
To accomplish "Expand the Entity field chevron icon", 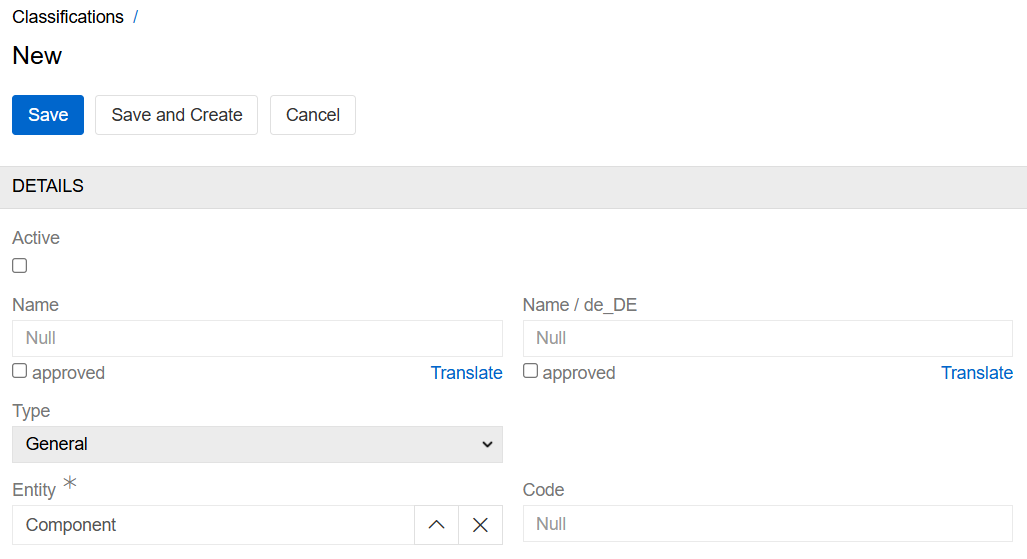I will [436, 525].
